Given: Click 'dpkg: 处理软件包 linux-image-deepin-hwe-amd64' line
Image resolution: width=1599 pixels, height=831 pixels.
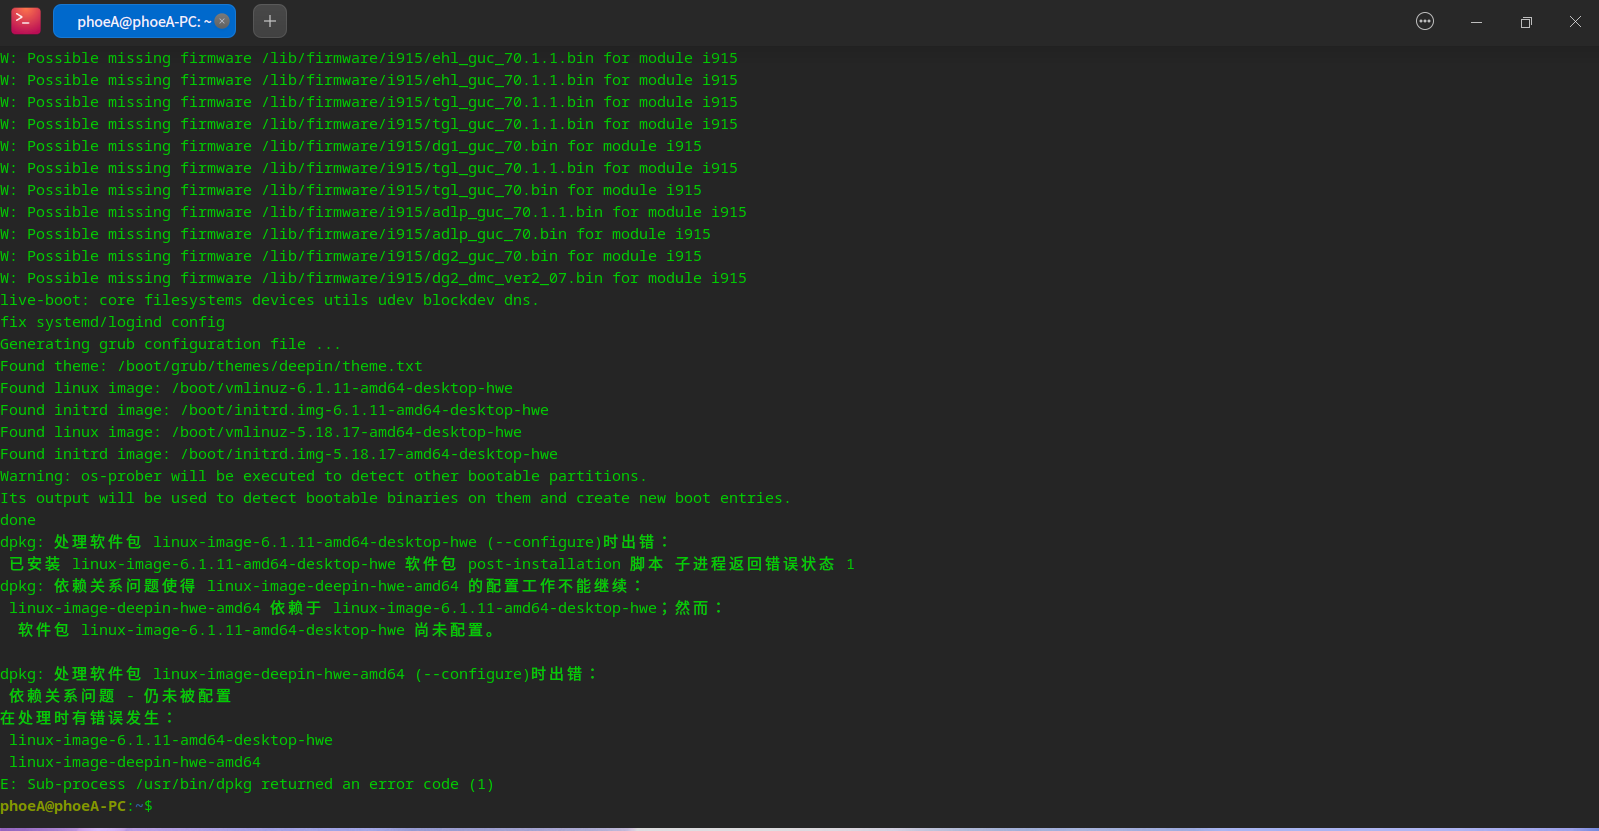Looking at the screenshot, I should tap(300, 674).
